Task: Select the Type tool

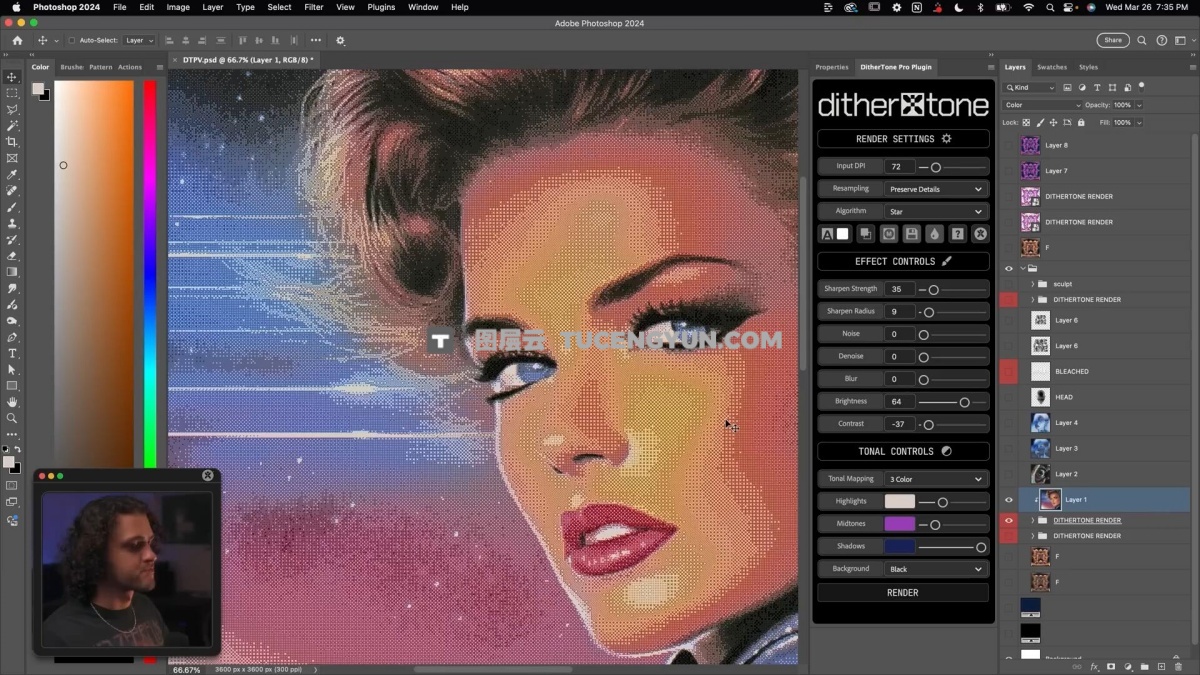Action: tap(12, 354)
